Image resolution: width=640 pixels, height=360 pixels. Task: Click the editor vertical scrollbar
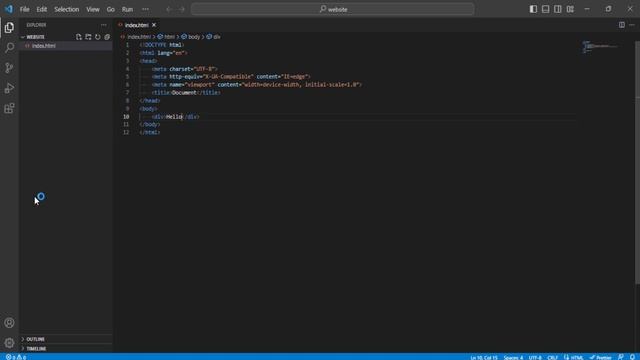point(637,161)
